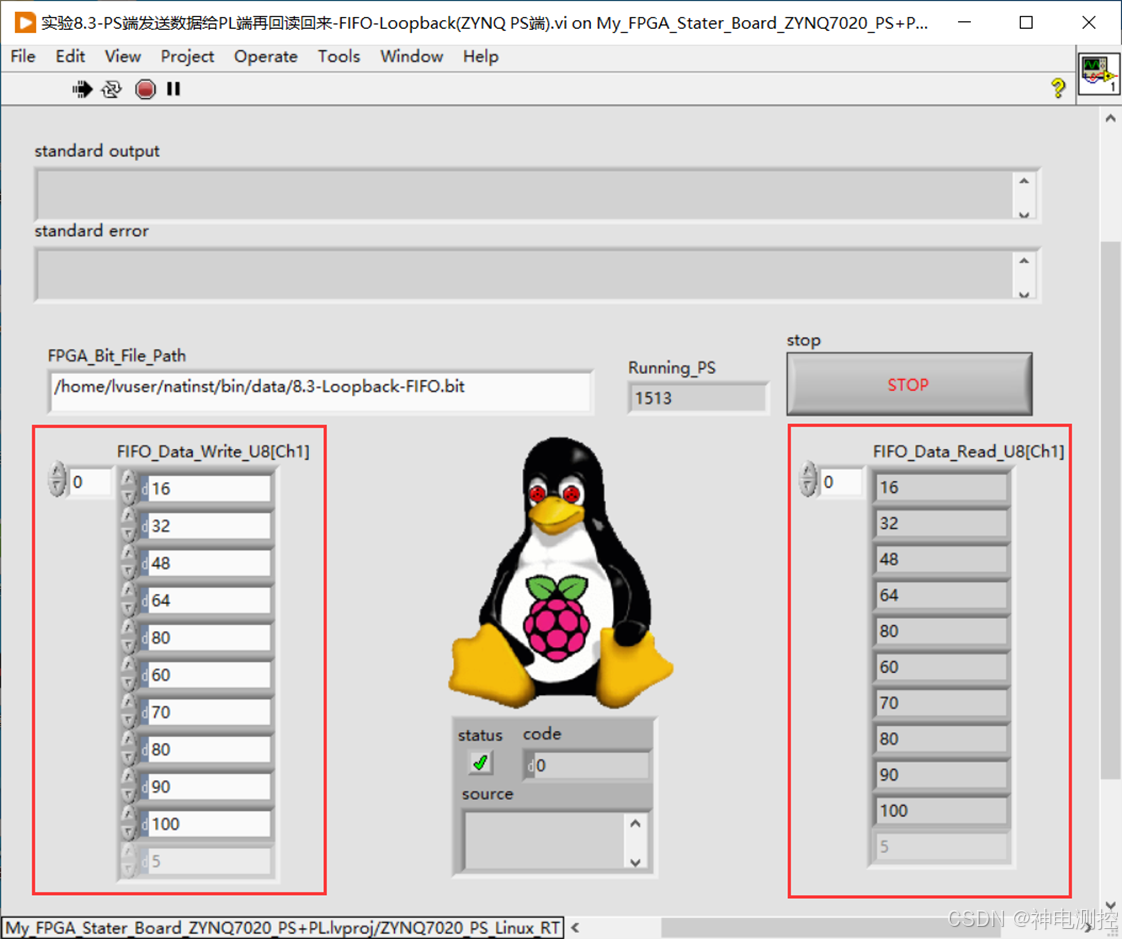Click read array value 100
This screenshot has width=1122, height=939.
pos(940,810)
